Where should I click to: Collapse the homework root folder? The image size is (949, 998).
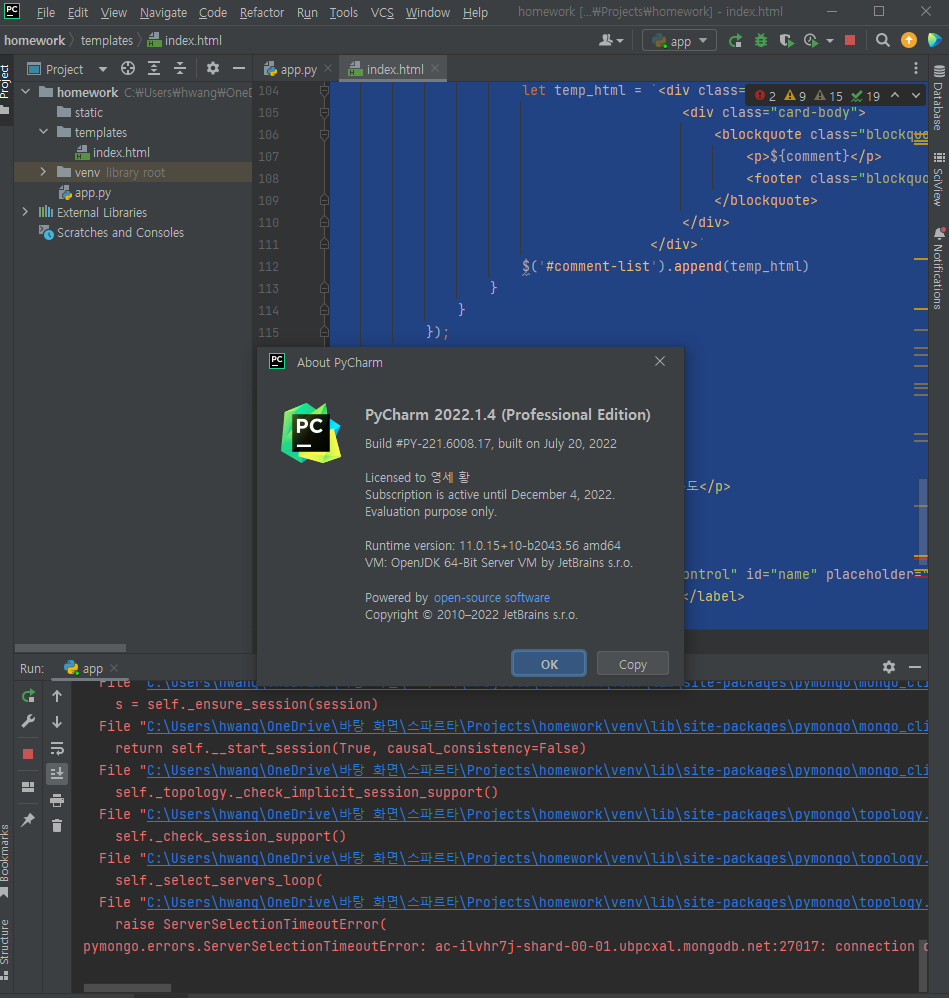[26, 92]
